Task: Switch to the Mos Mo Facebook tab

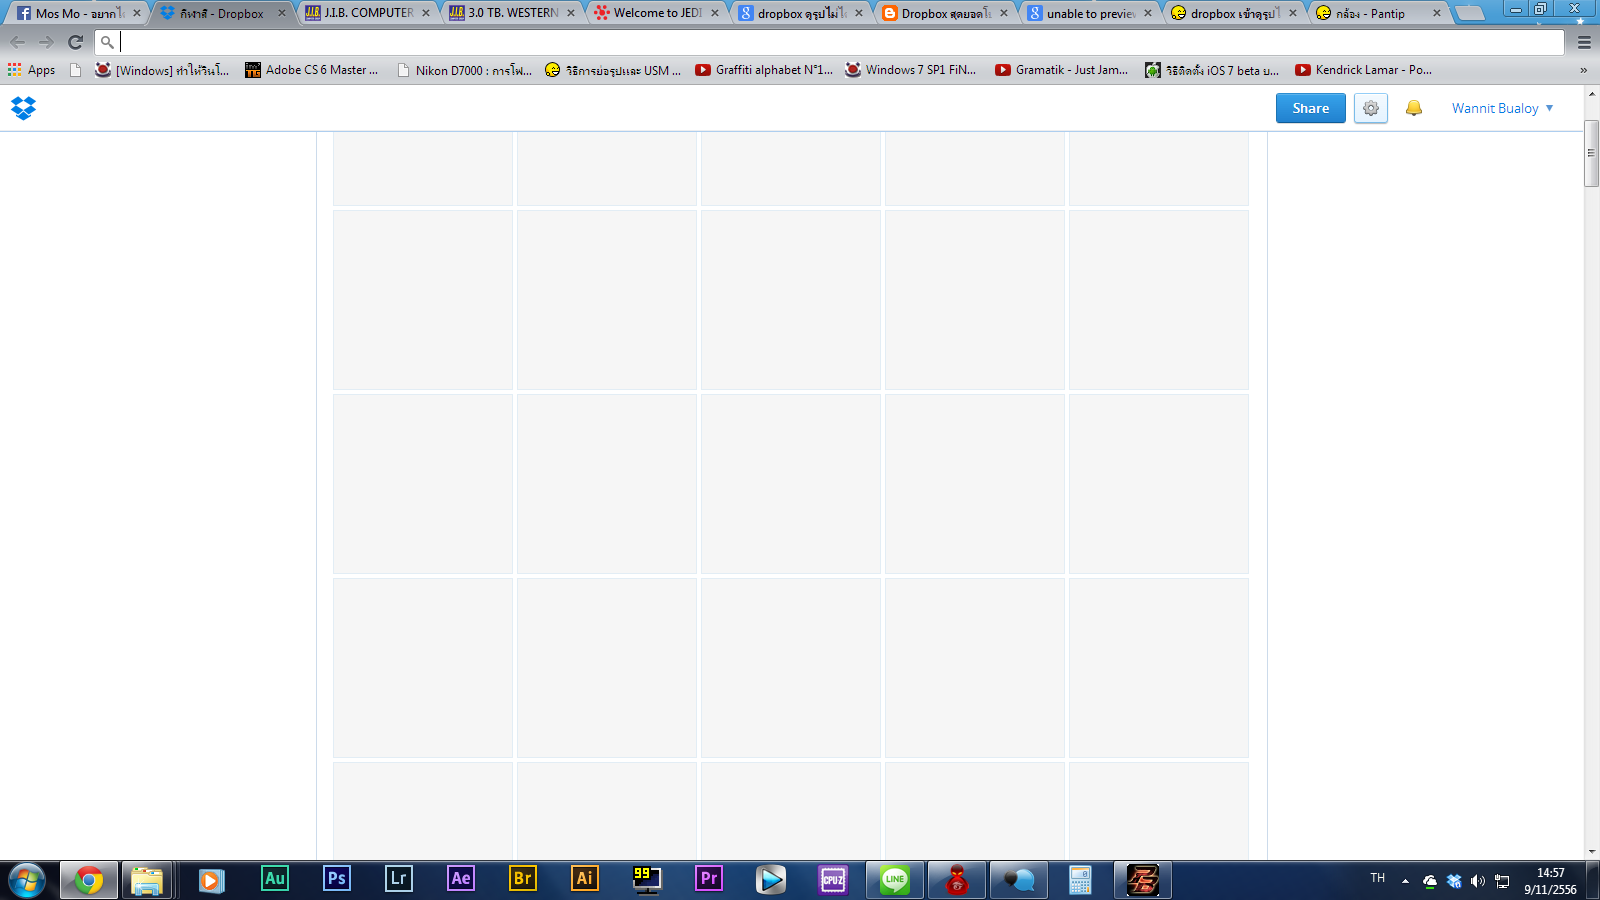Action: (78, 13)
